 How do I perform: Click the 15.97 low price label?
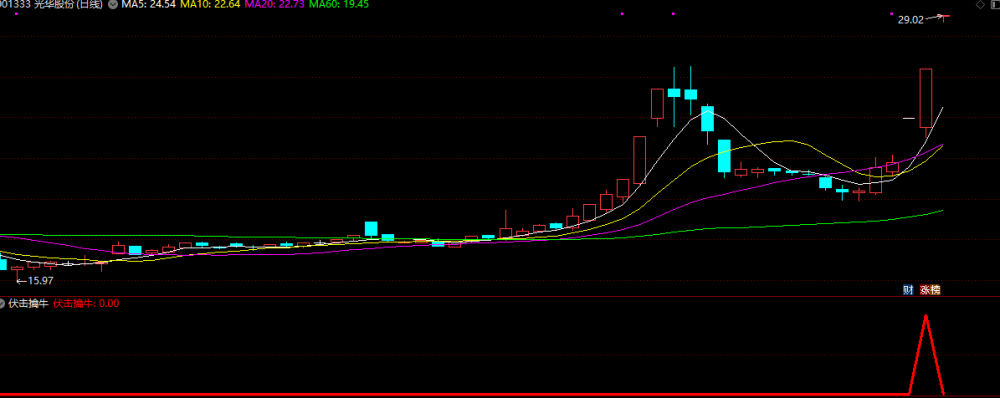pyautogui.click(x=40, y=281)
